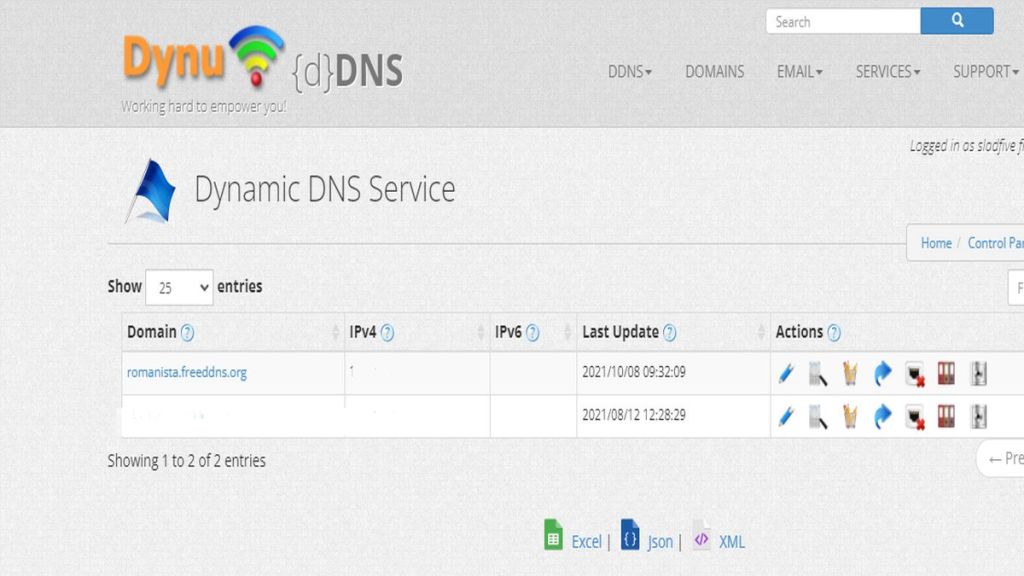Expand the EMAIL navigation menu
Screen dimensions: 1024x576
799,71
